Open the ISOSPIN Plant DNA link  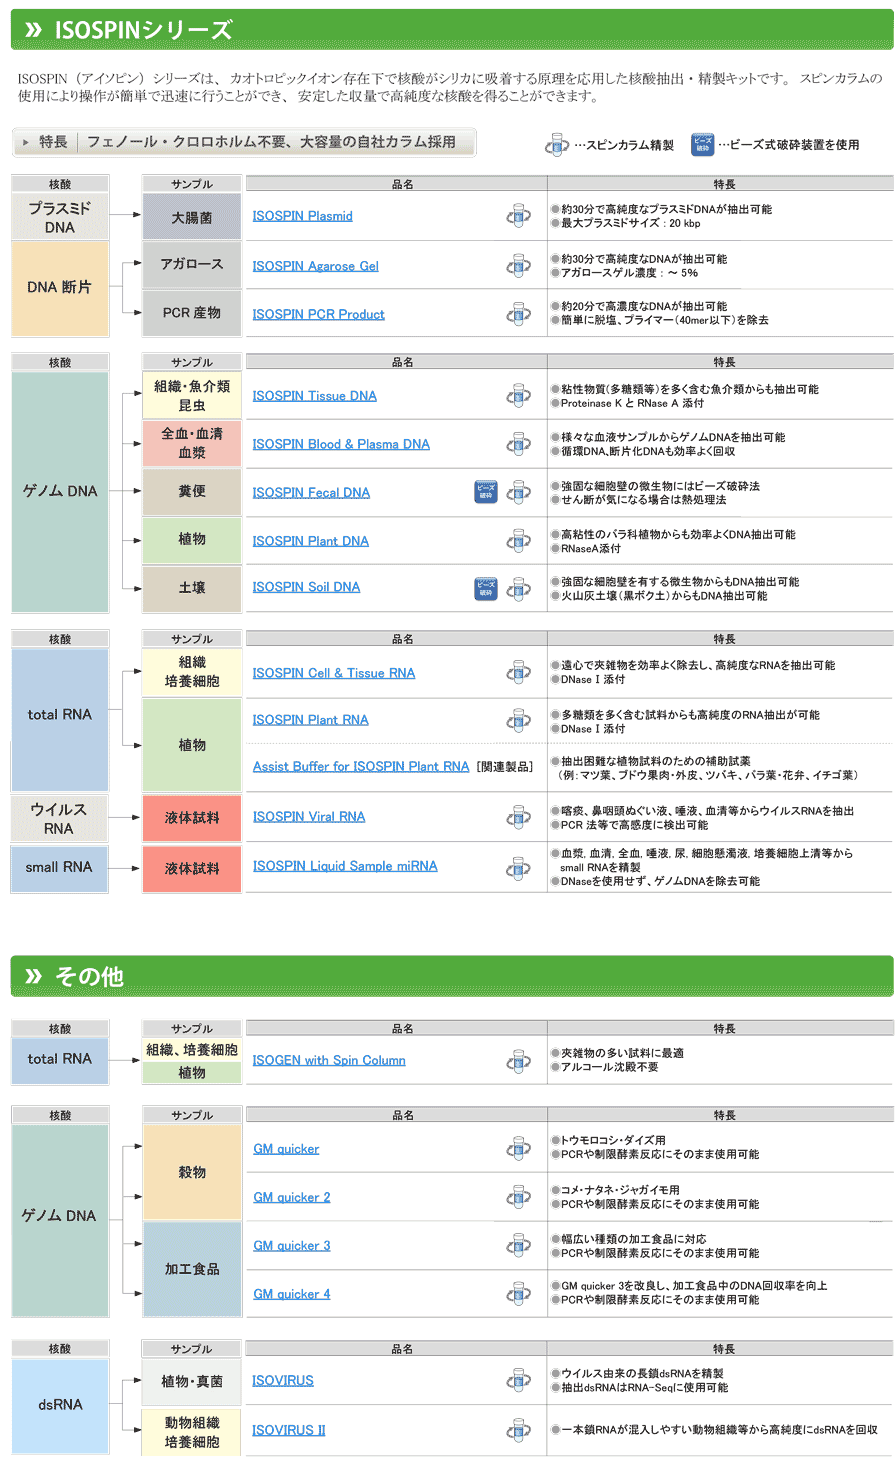[310, 541]
